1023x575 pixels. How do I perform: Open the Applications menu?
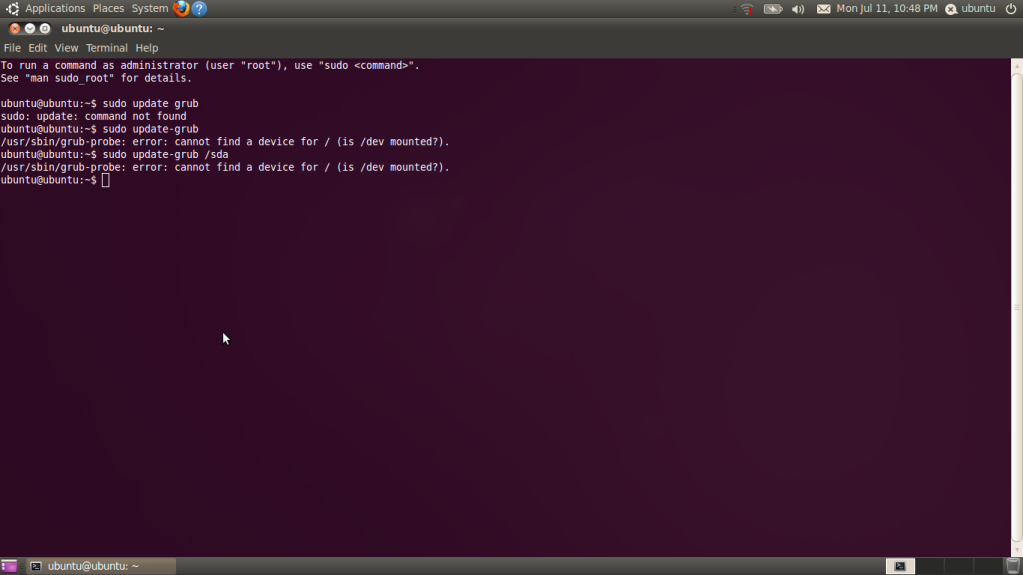(55, 8)
